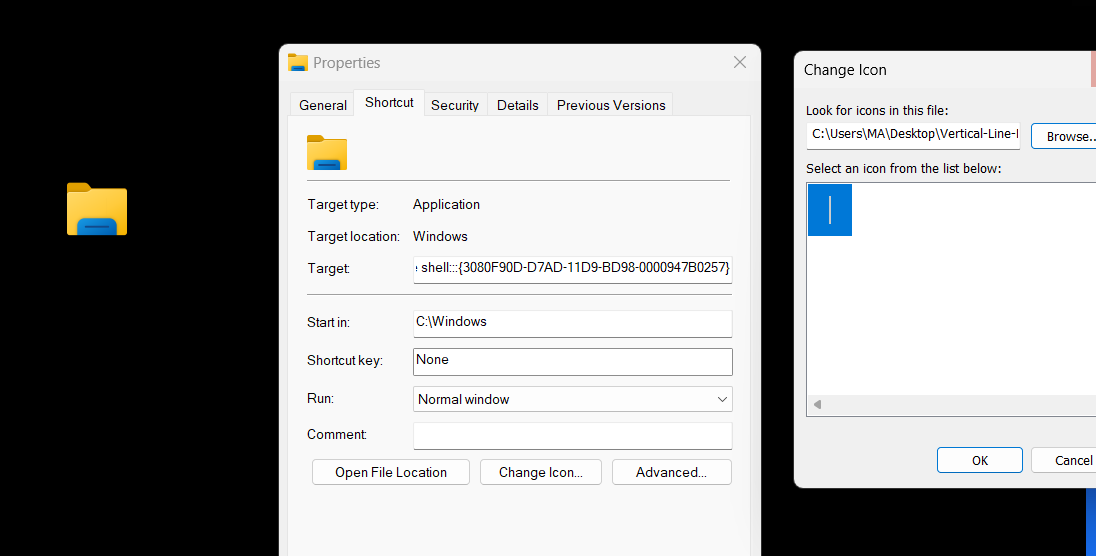The image size is (1096, 556).
Task: Confirm with OK in Change Icon dialog
Action: (979, 460)
